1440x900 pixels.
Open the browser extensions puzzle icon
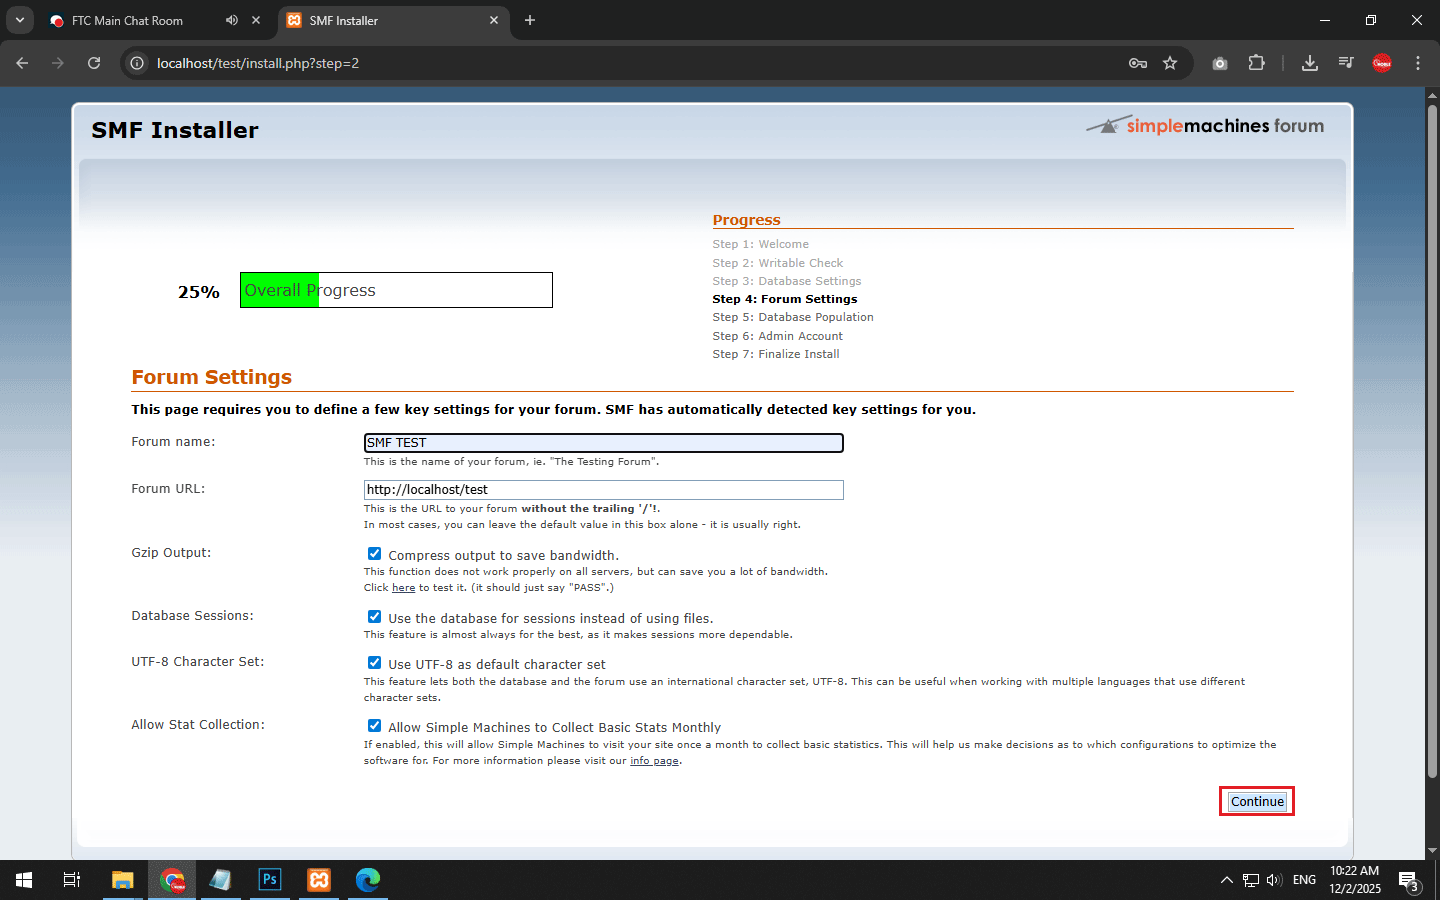point(1256,63)
